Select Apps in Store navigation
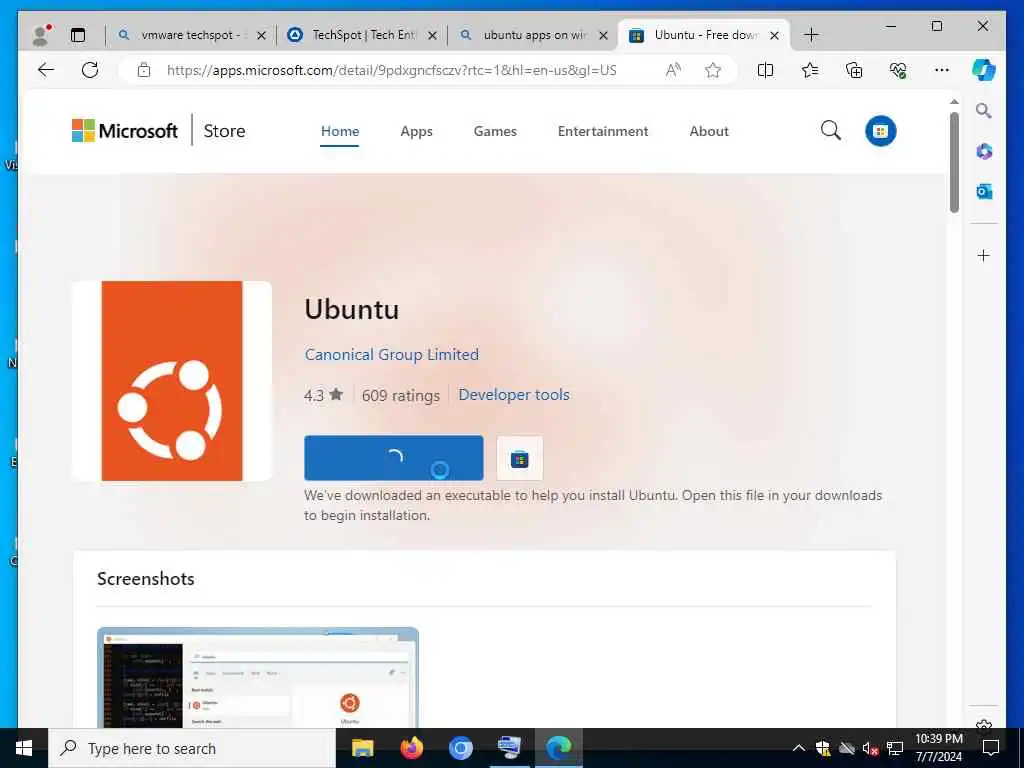The height and width of the screenshot is (768, 1024). click(417, 131)
